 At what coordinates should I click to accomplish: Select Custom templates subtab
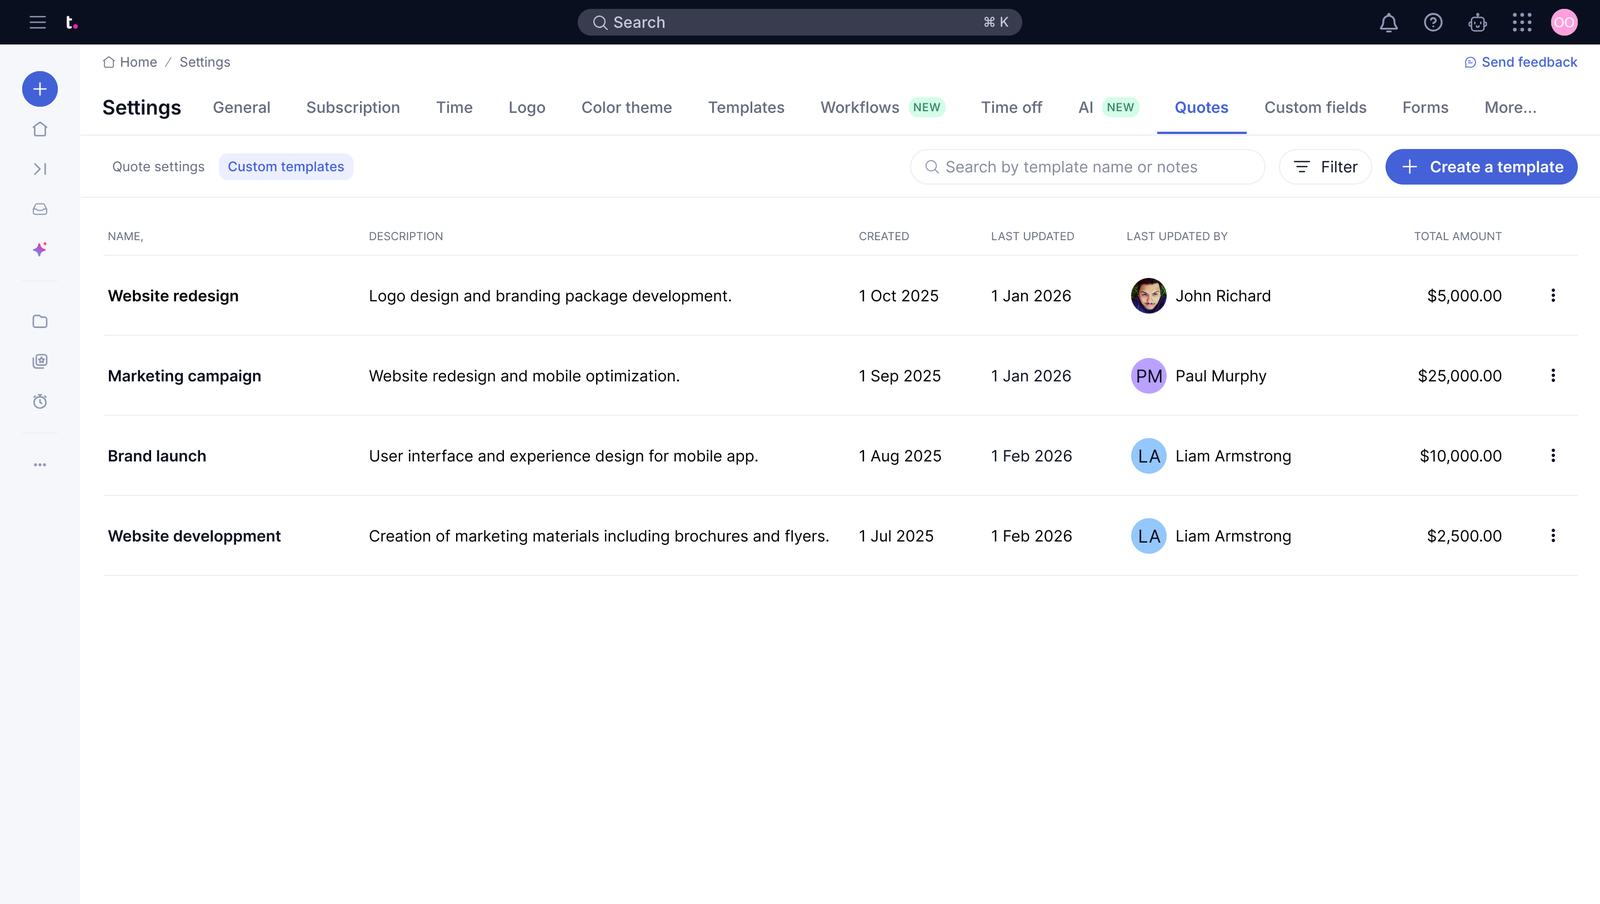(x=286, y=167)
